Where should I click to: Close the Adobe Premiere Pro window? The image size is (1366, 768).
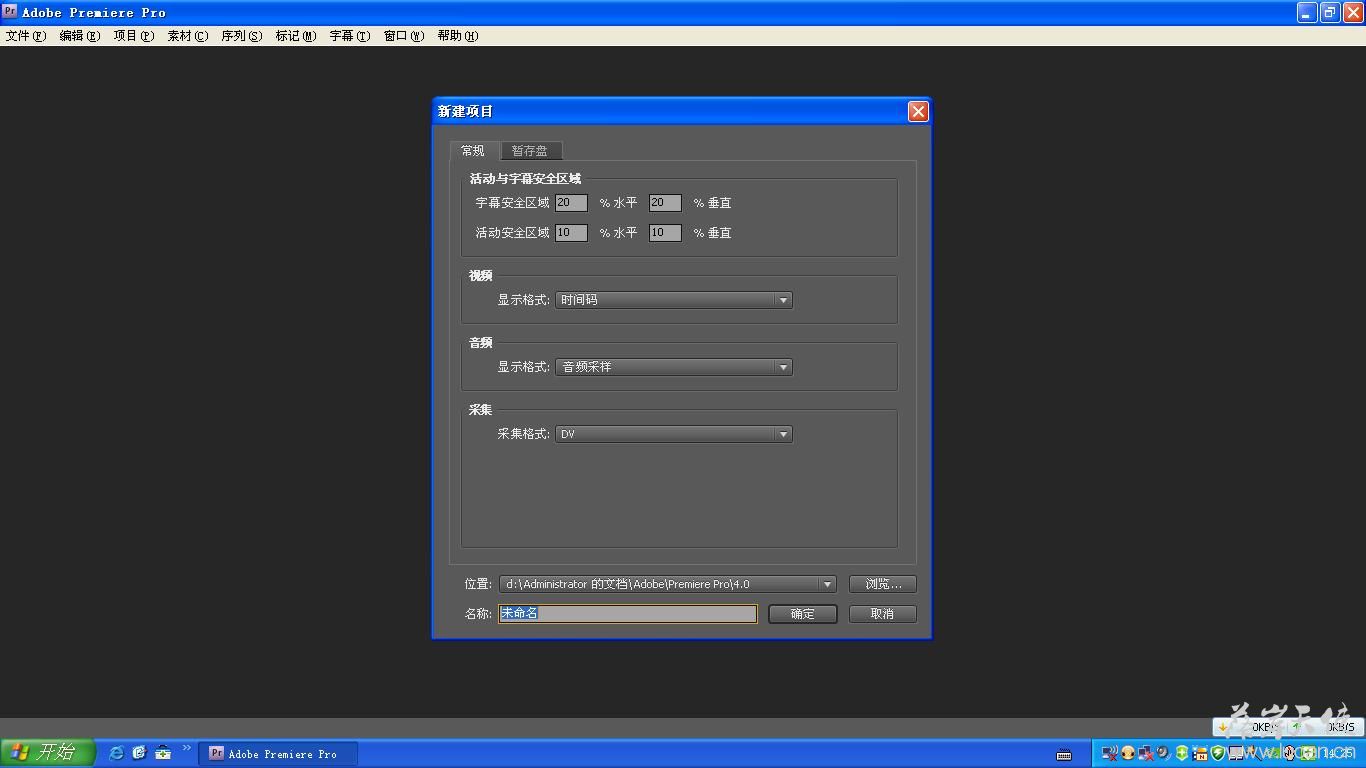[1353, 12]
